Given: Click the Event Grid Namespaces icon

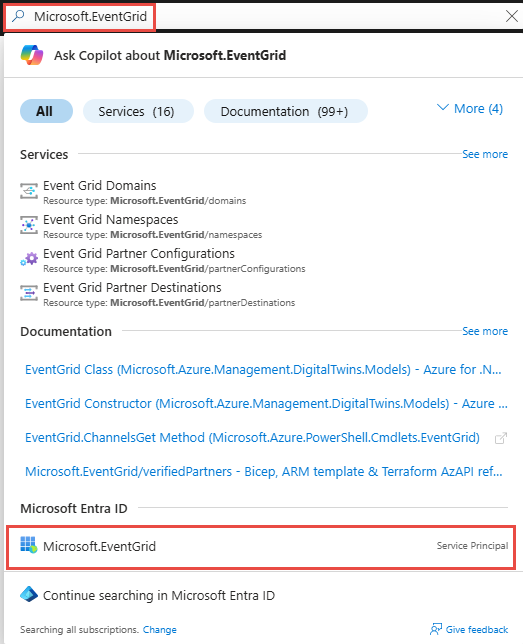Looking at the screenshot, I should point(29,225).
